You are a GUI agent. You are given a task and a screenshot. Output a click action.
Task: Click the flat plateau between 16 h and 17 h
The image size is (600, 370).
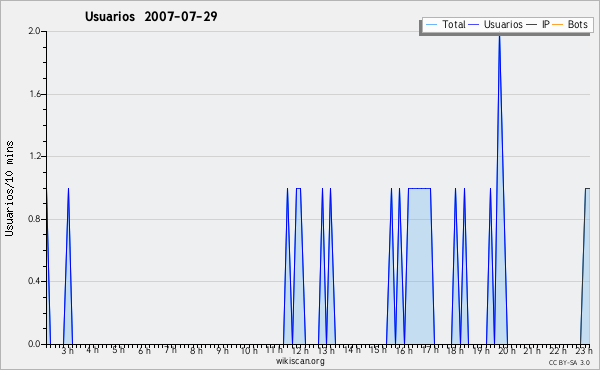(419, 188)
